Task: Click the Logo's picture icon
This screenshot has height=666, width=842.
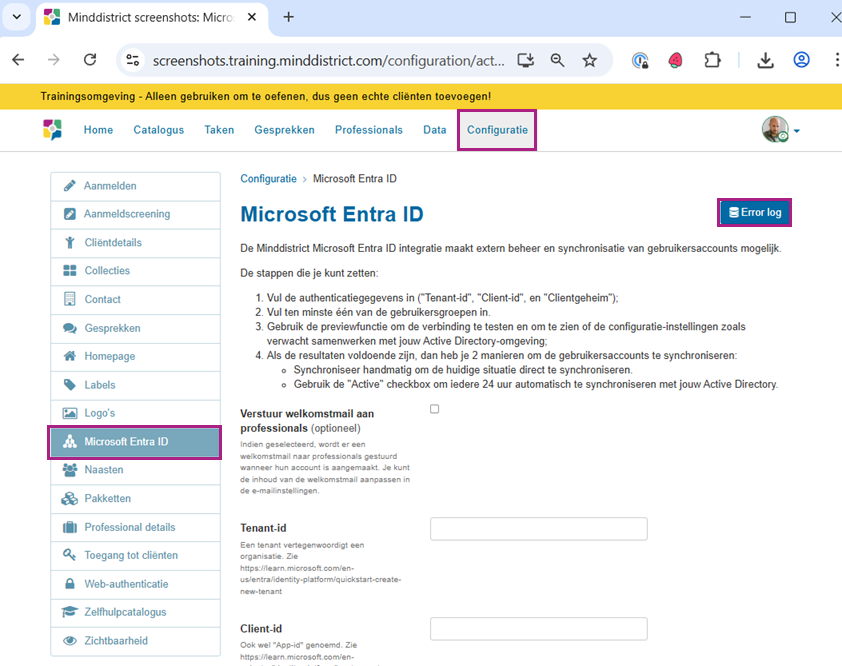Action: [x=70, y=413]
